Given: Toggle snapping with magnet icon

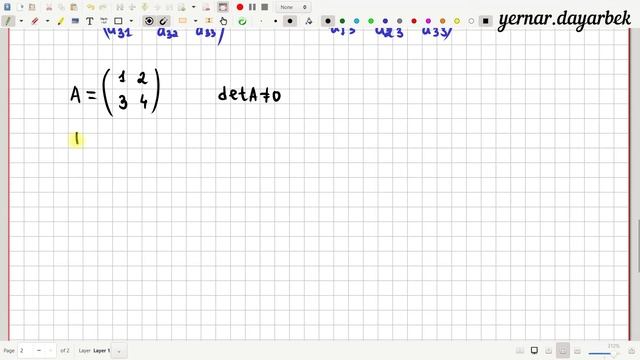Looking at the screenshot, I should 163,21.
